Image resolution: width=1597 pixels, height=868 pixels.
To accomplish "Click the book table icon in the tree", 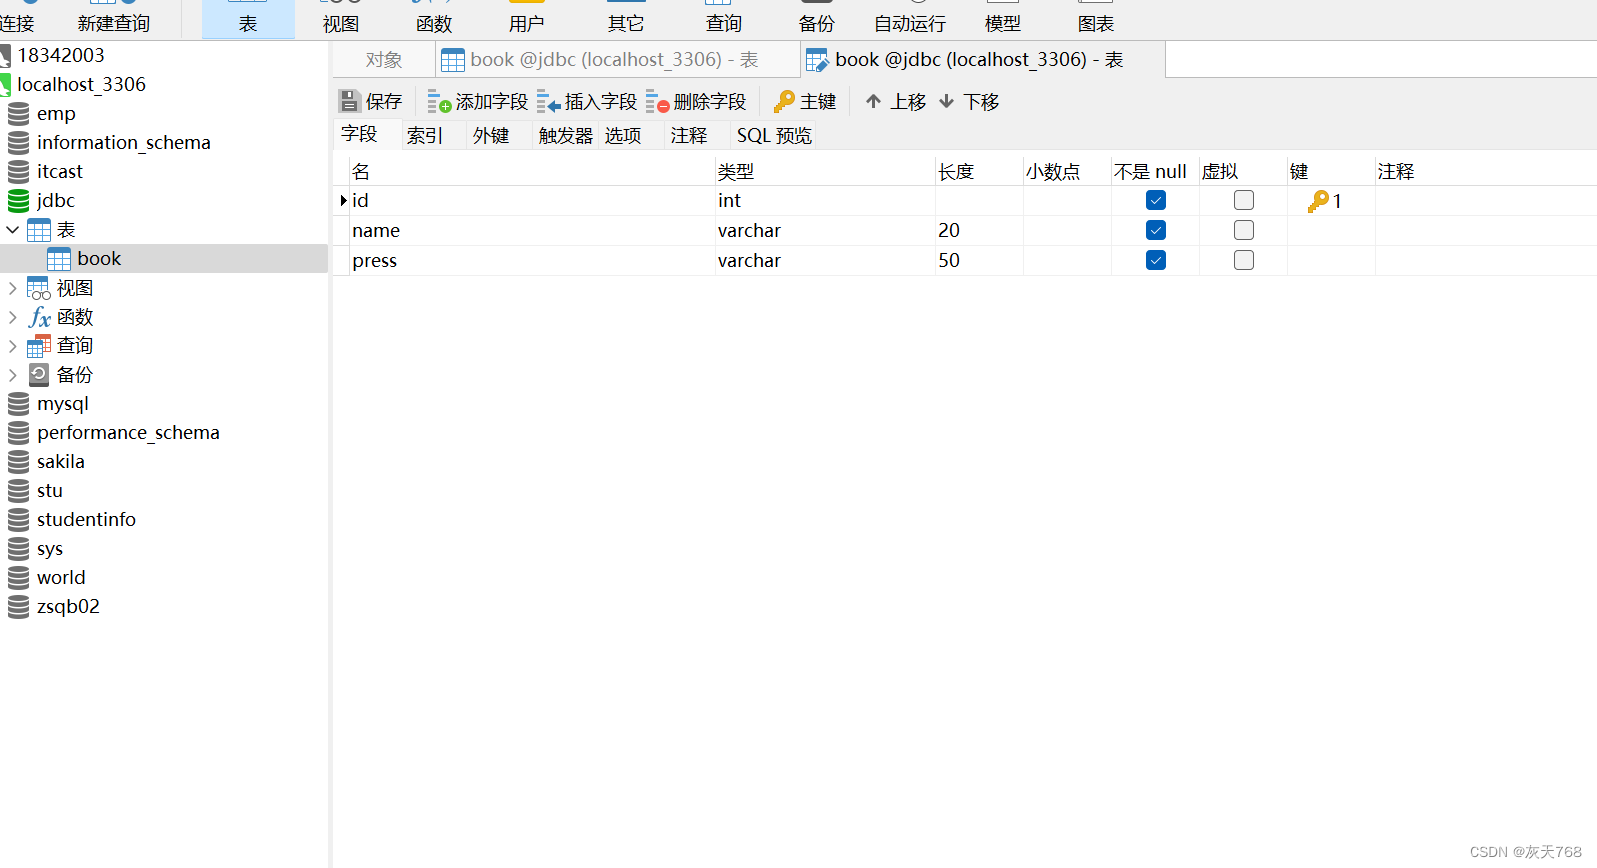I will tap(59, 259).
